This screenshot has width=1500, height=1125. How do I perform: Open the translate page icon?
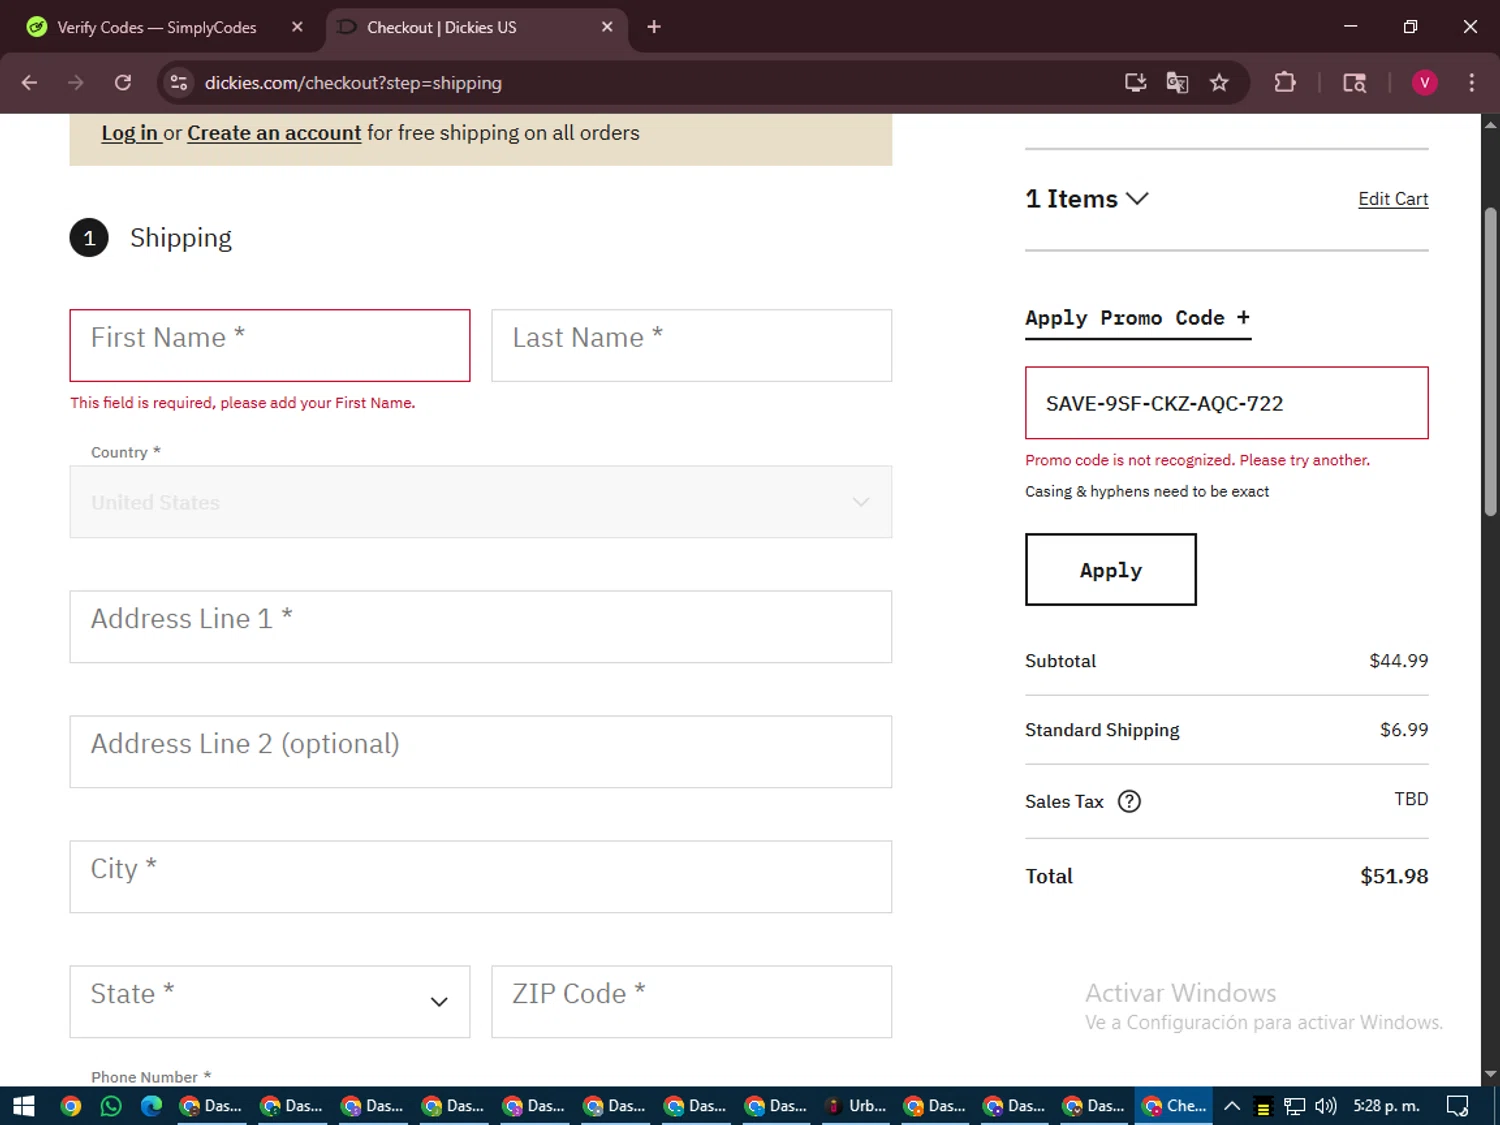[x=1177, y=83]
